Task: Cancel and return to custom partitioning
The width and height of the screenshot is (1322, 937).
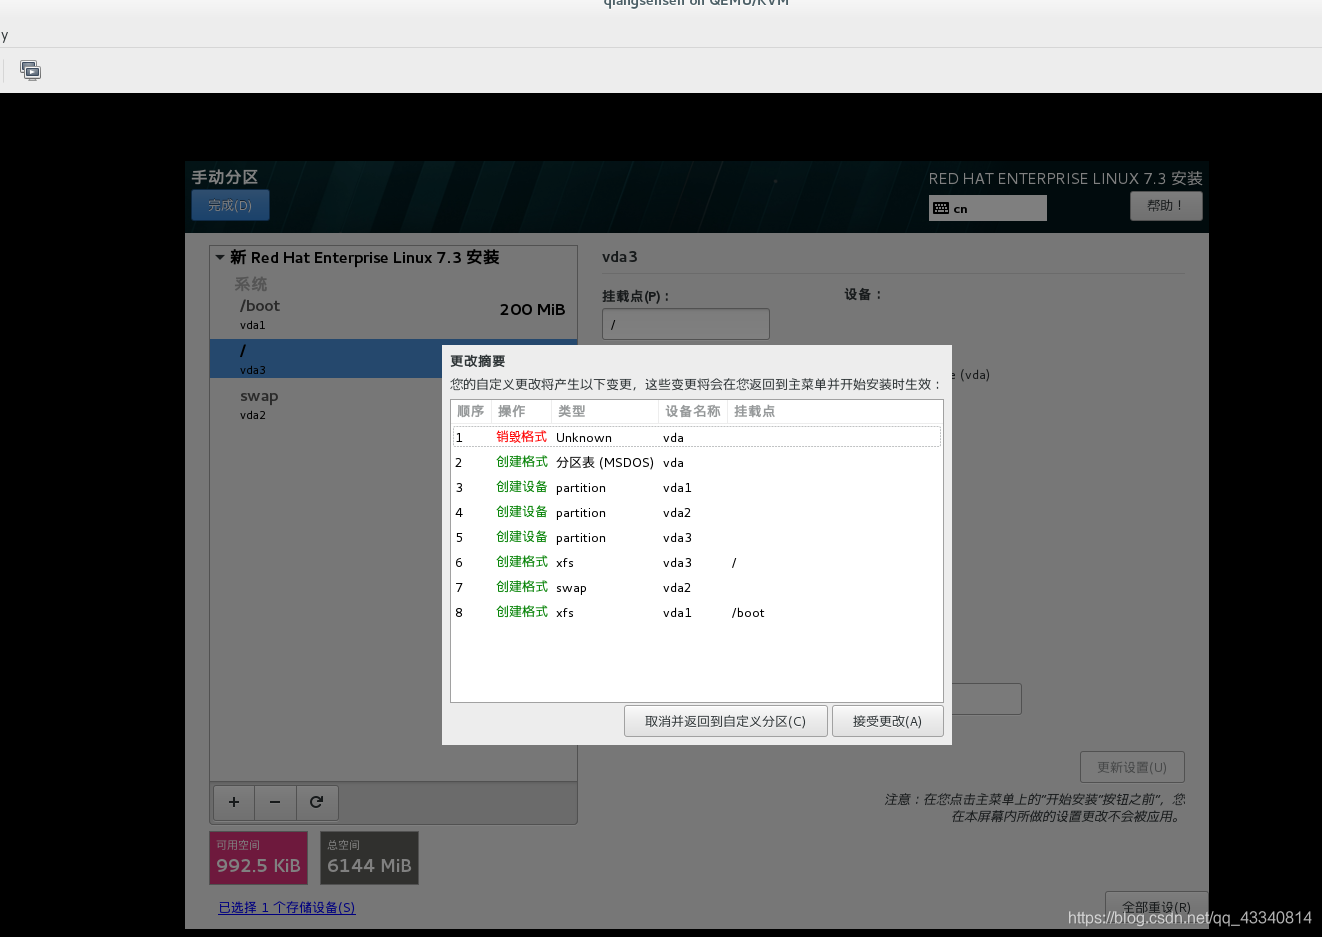Action: click(x=726, y=721)
